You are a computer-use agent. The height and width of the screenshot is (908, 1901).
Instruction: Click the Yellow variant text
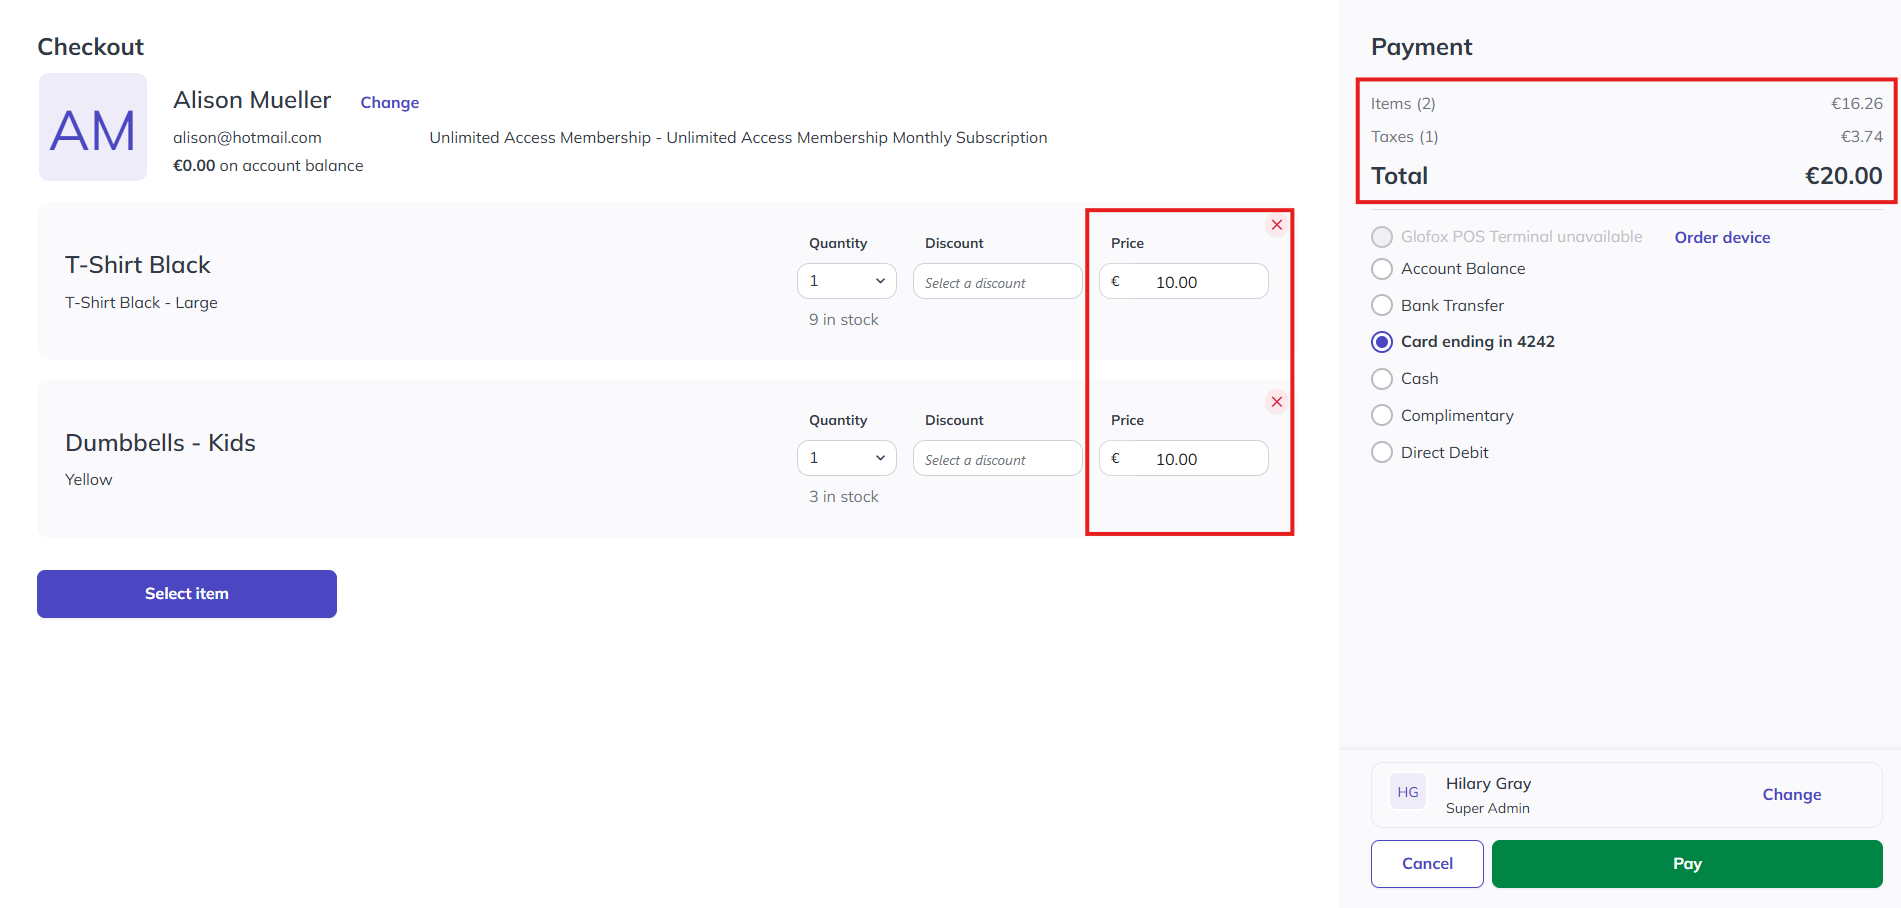(89, 480)
